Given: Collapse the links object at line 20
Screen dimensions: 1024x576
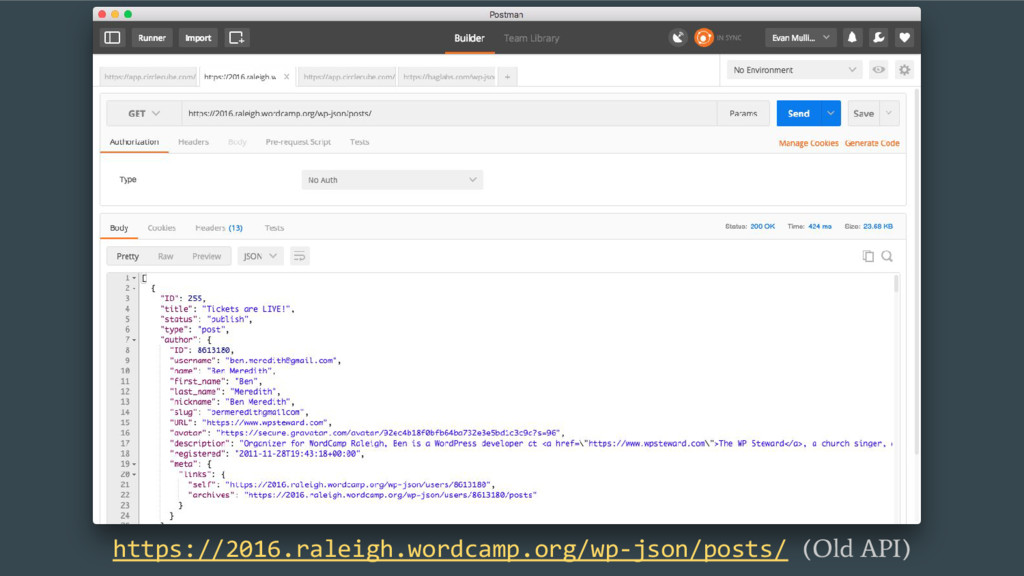Looking at the screenshot, I should (135, 475).
